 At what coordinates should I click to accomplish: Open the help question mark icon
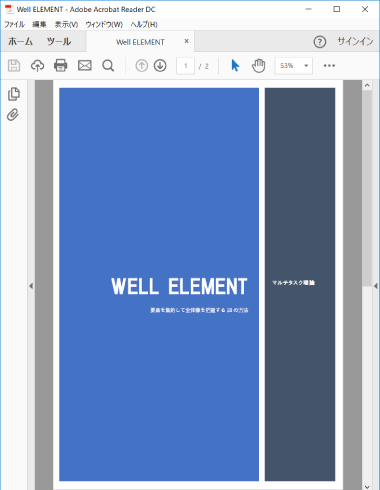(x=320, y=42)
